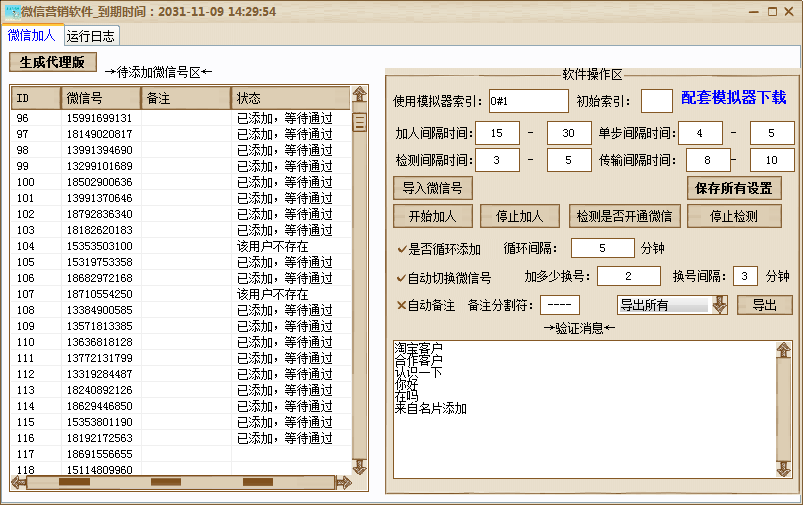Click the 使用模拟器索引 input field
Screen dimensions: 803x505
[529, 101]
